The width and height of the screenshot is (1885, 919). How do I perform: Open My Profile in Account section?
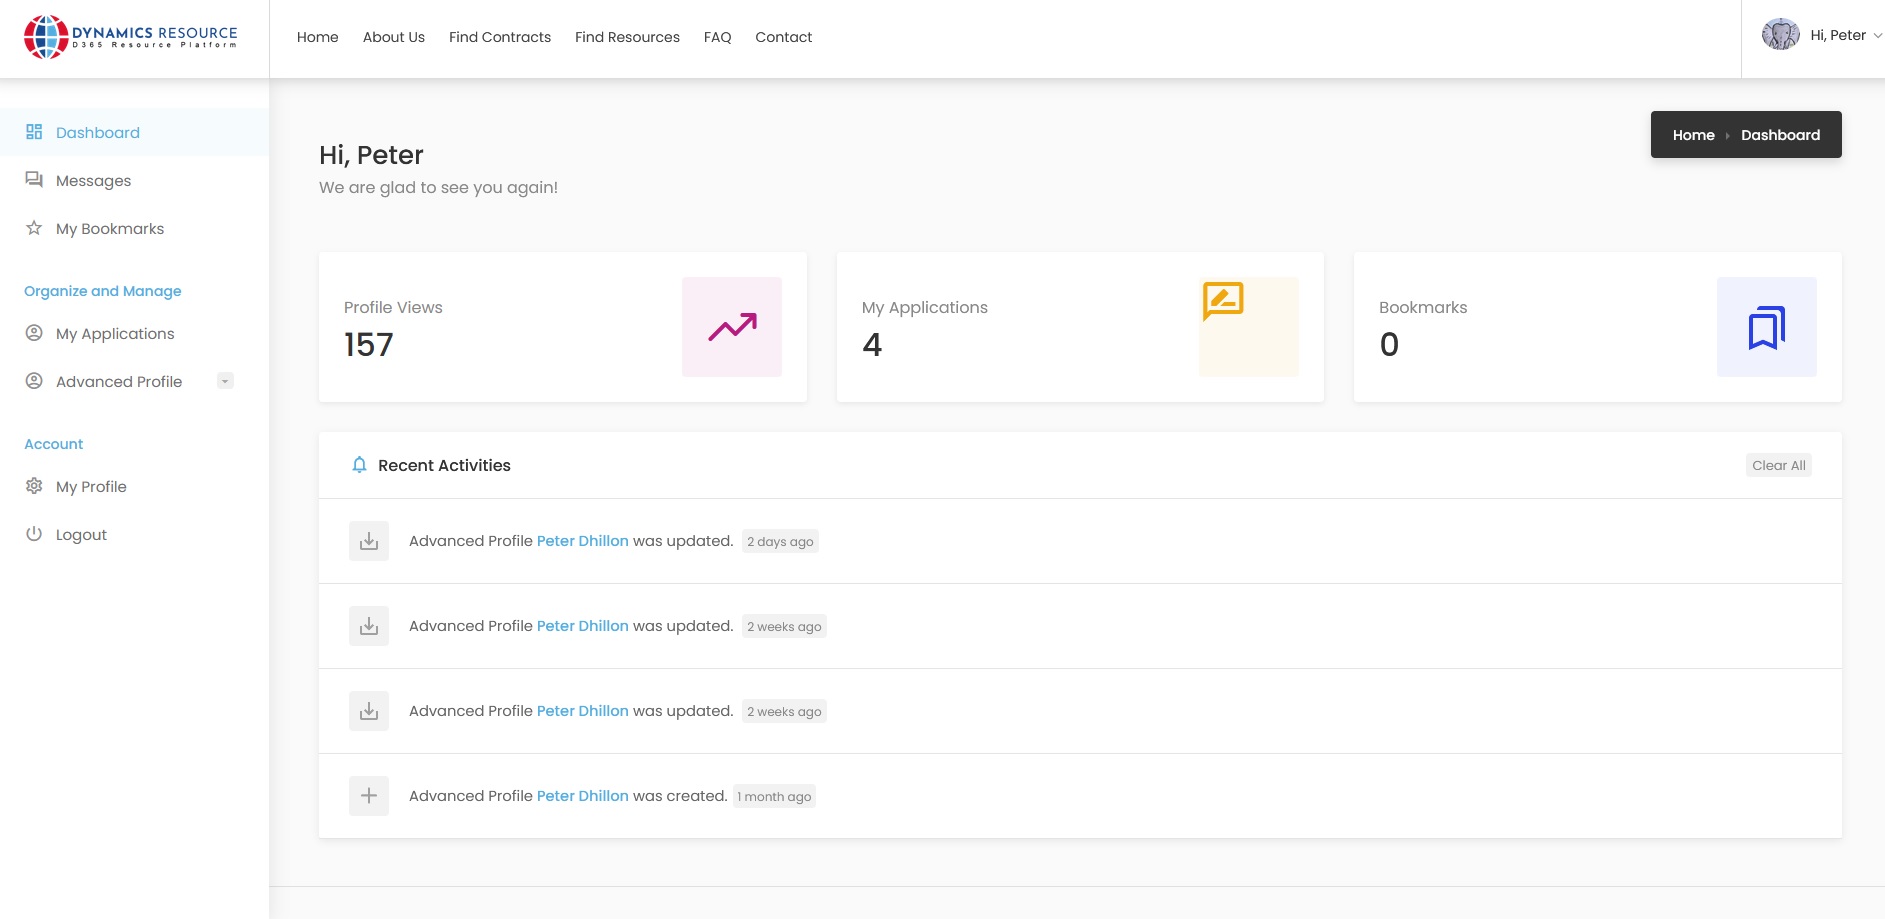coord(91,487)
